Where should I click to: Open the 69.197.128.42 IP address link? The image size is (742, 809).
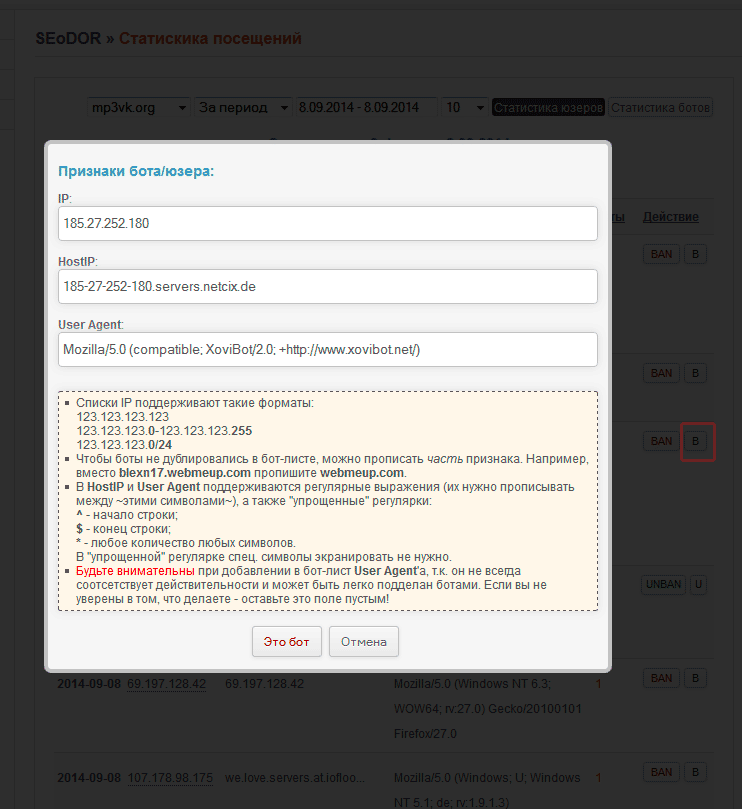coord(166,684)
